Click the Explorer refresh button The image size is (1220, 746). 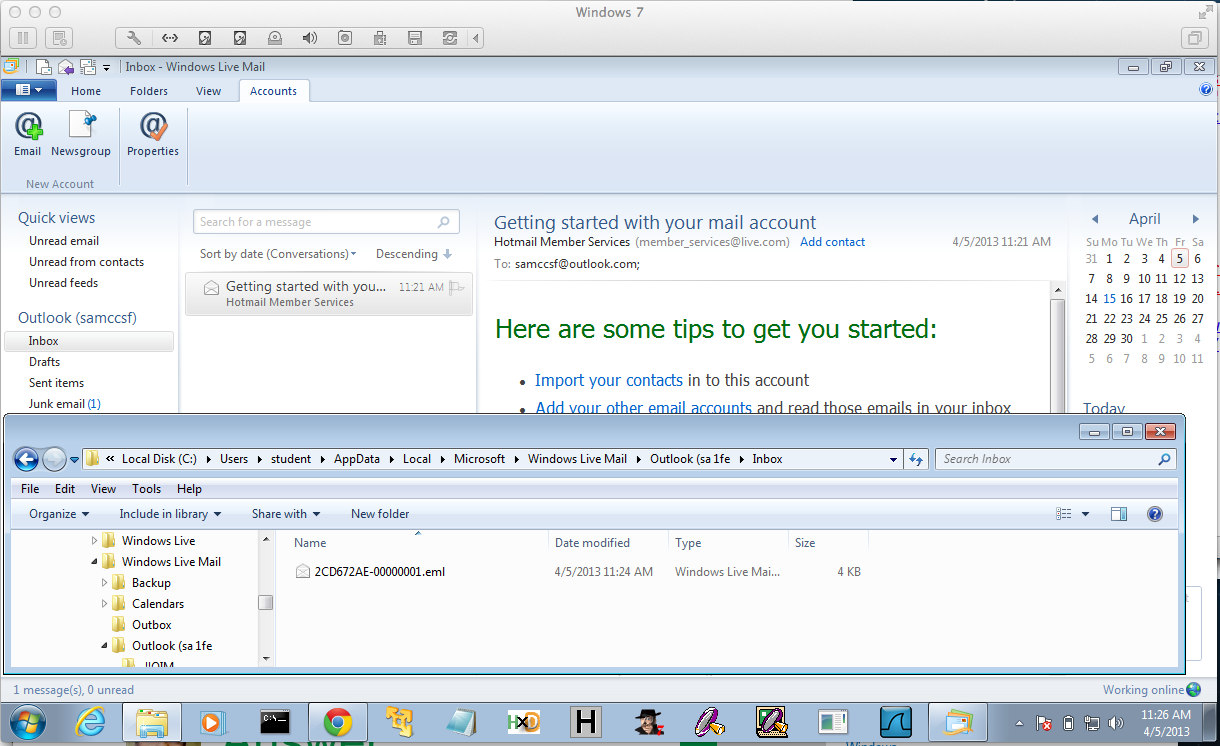(x=916, y=459)
